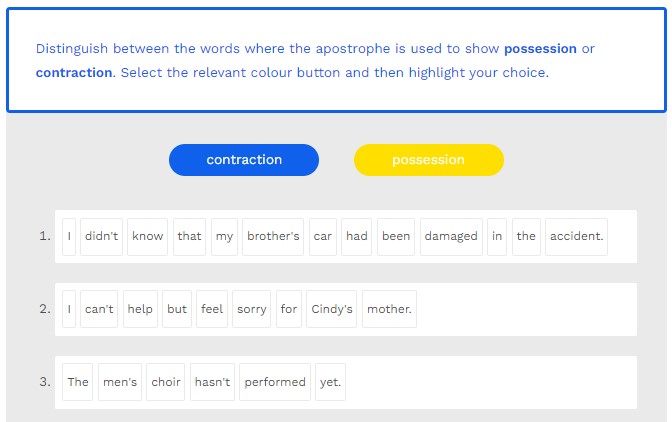Click the word "accident." in sentence 1

click(x=576, y=237)
